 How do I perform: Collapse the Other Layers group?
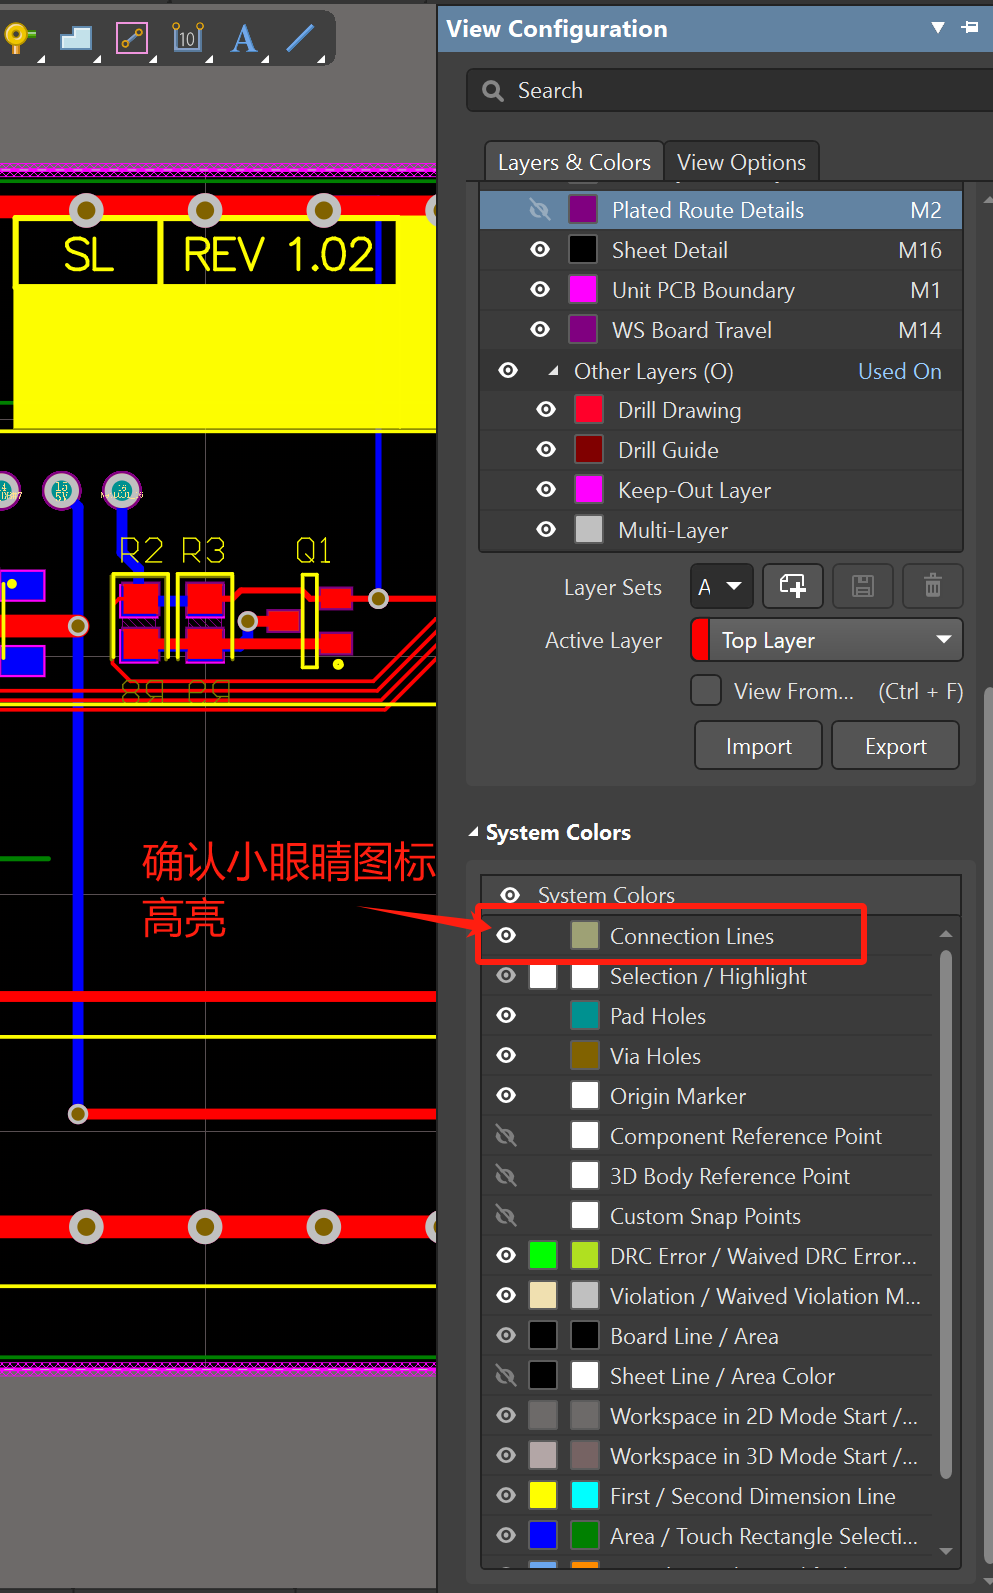point(553,371)
